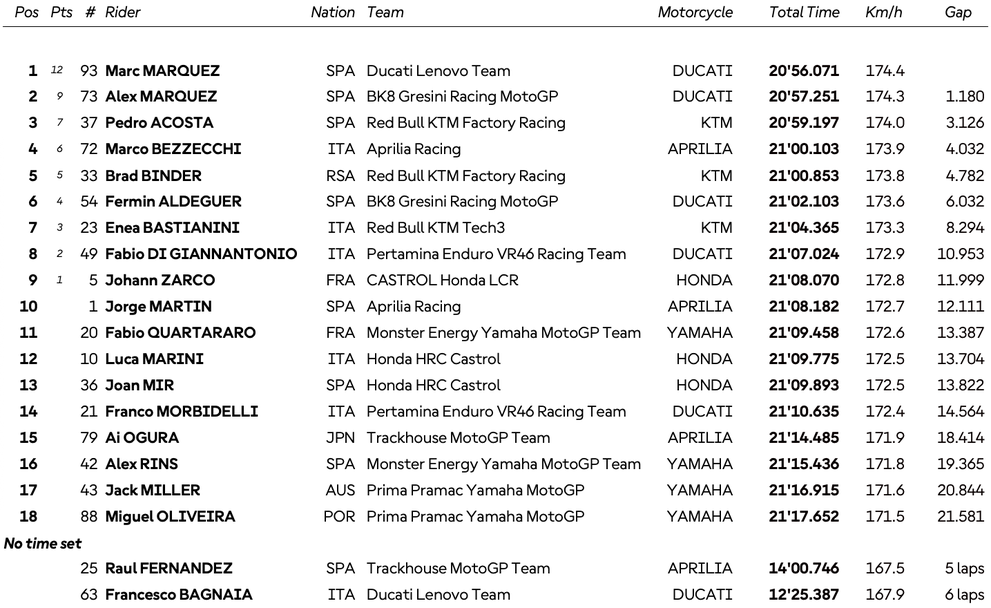Click Raul FERNANDEZ's time 14'00.746
Image resolution: width=991 pixels, height=608 pixels.
(x=804, y=568)
